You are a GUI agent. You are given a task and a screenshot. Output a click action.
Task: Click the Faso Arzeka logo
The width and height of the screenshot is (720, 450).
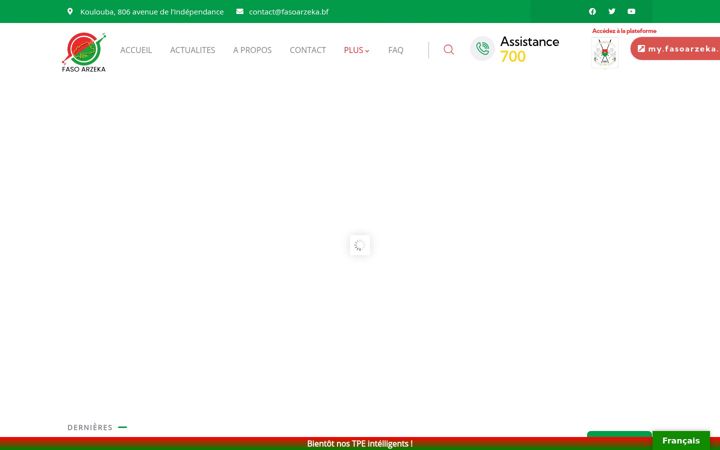(84, 52)
